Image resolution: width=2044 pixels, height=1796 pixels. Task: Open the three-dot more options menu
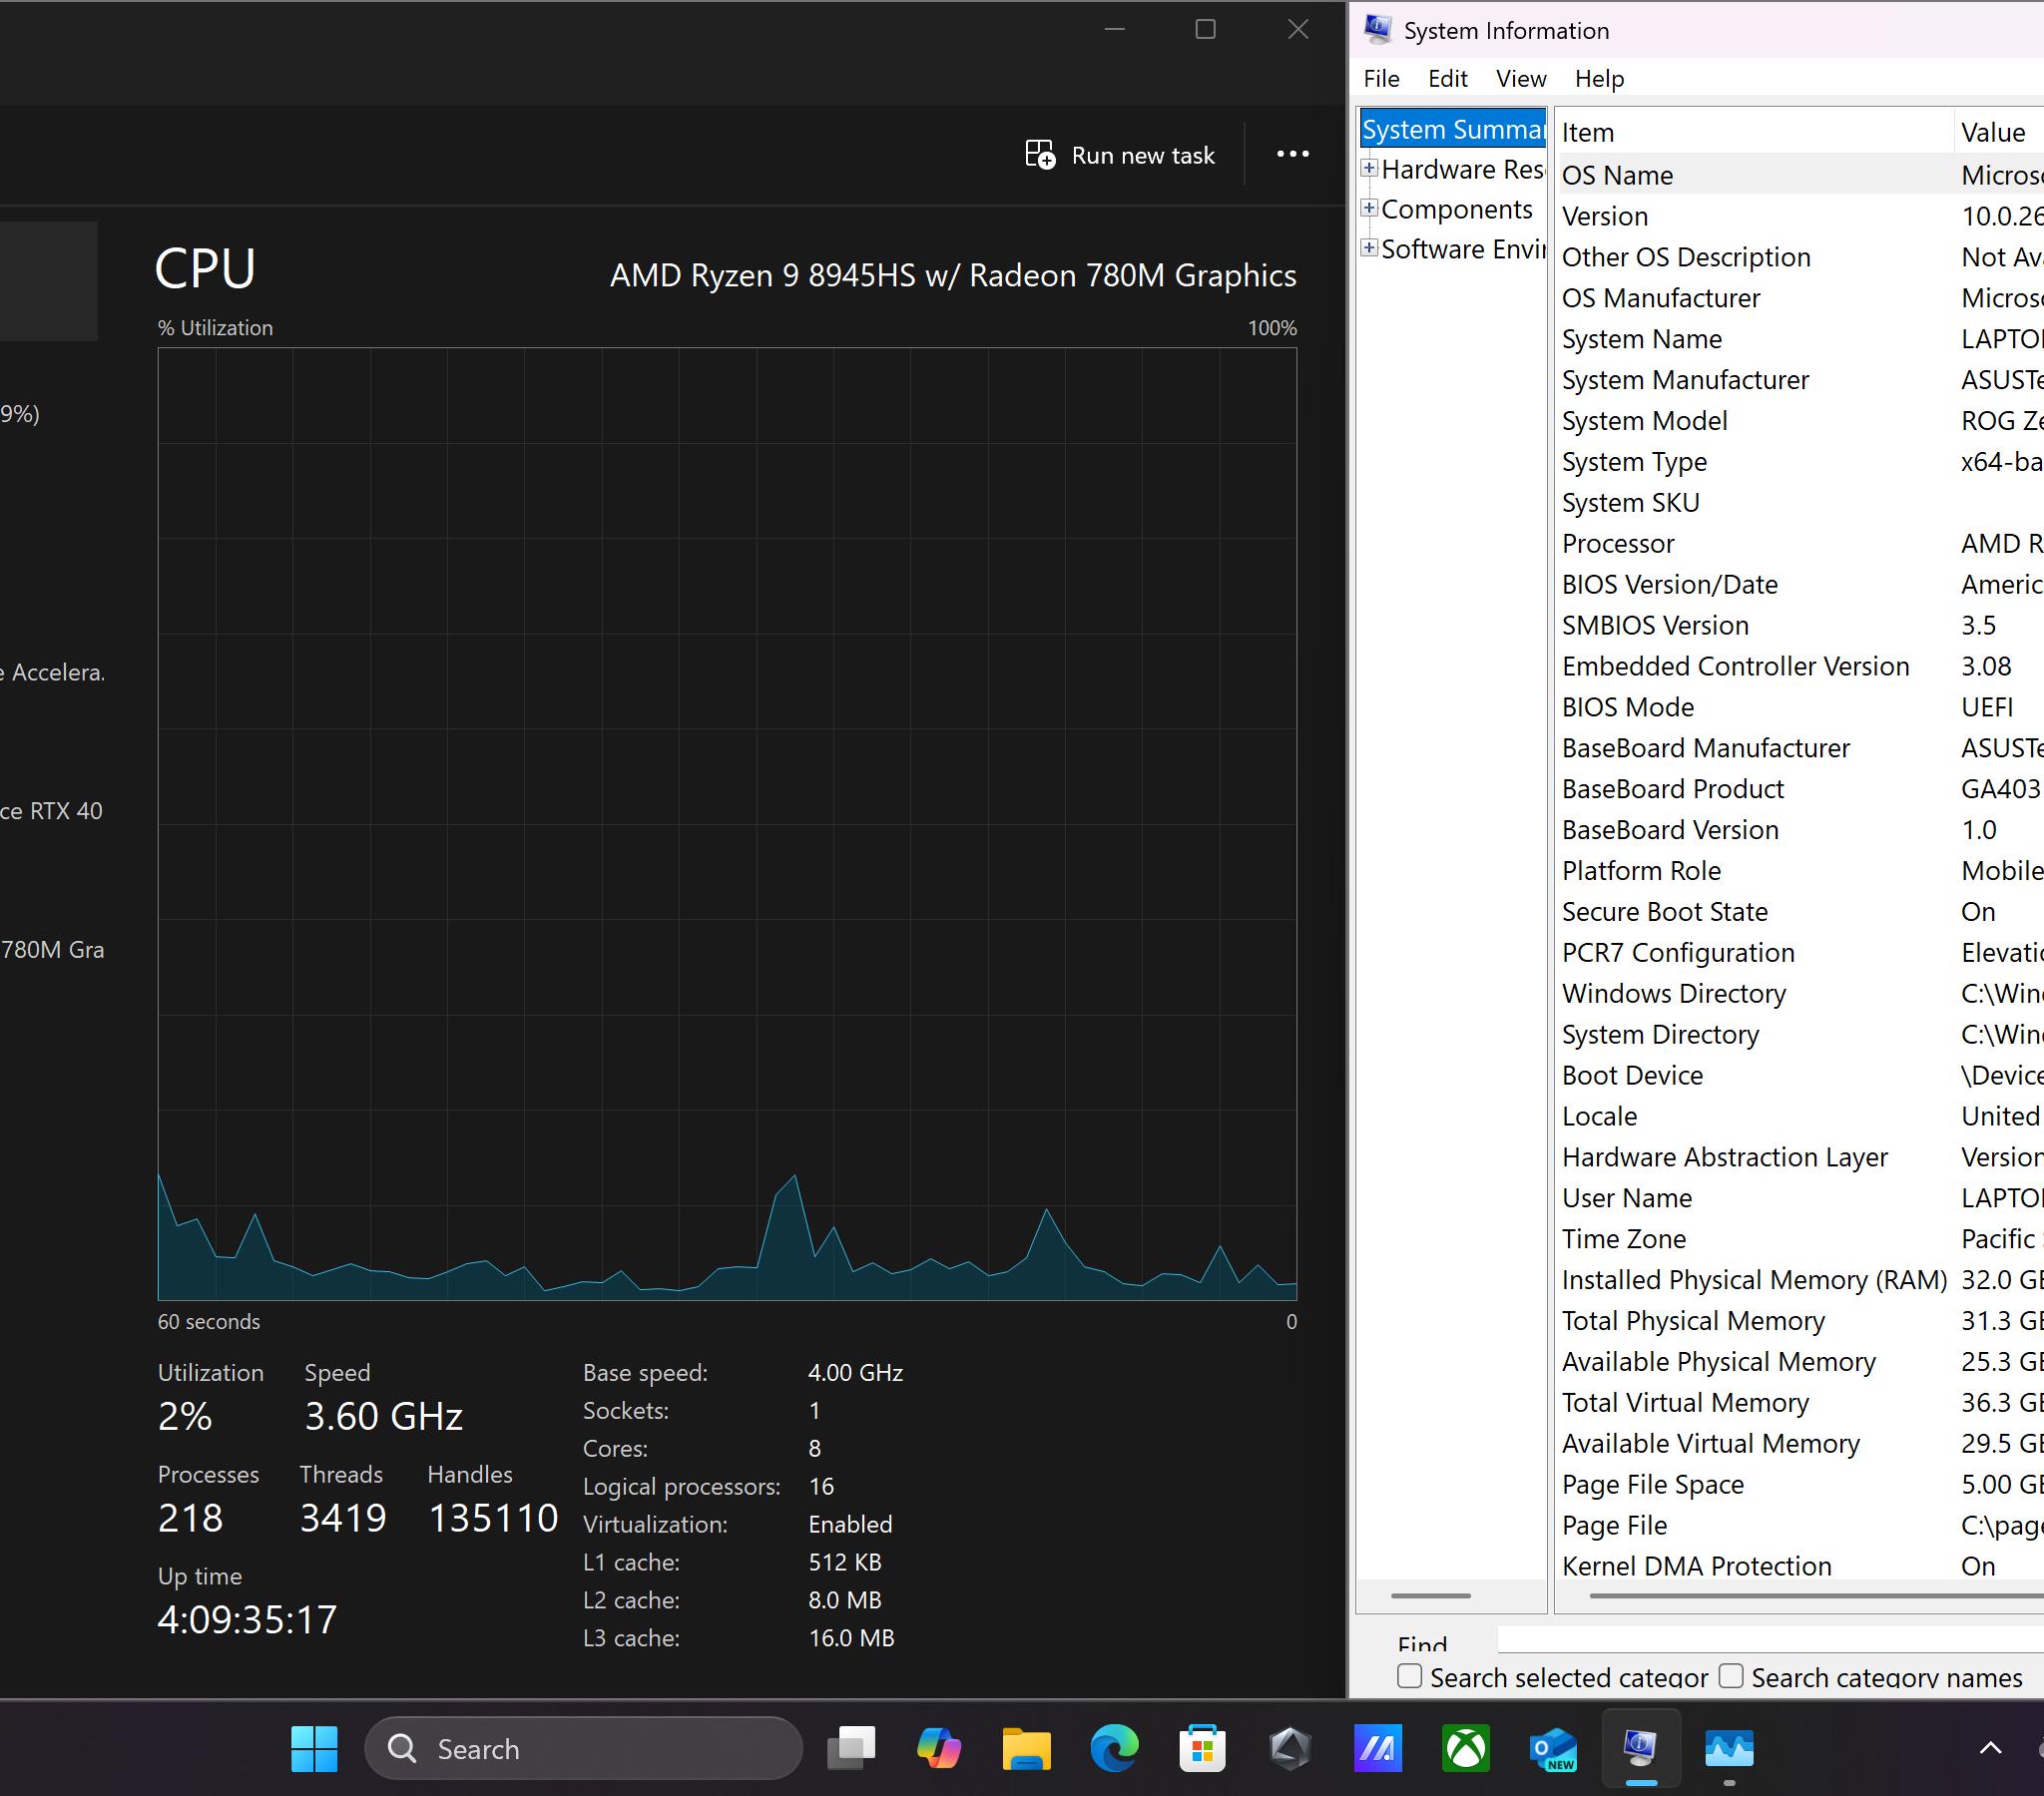[1292, 154]
